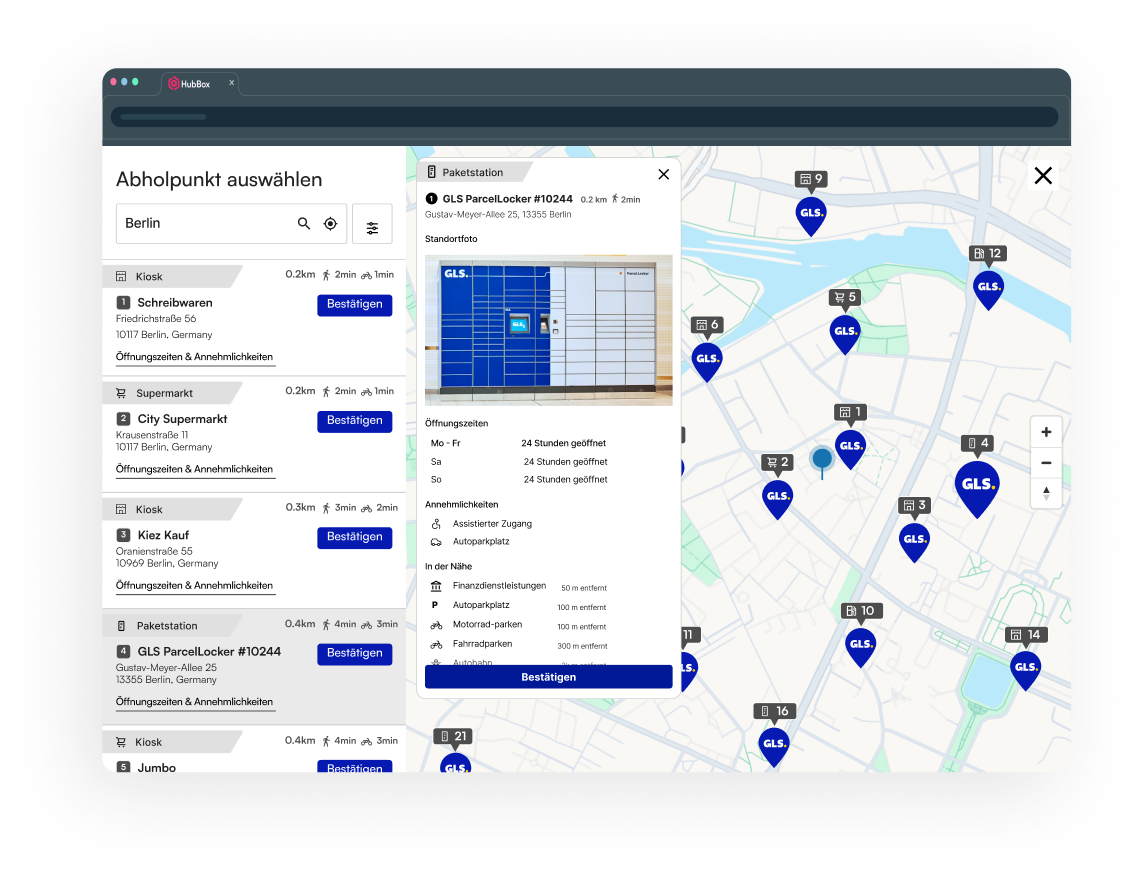Open Öffnungszeiten & Annehmlichkeiten for City Supermarkt
Screen dimensions: 1140x875
tap(195, 469)
